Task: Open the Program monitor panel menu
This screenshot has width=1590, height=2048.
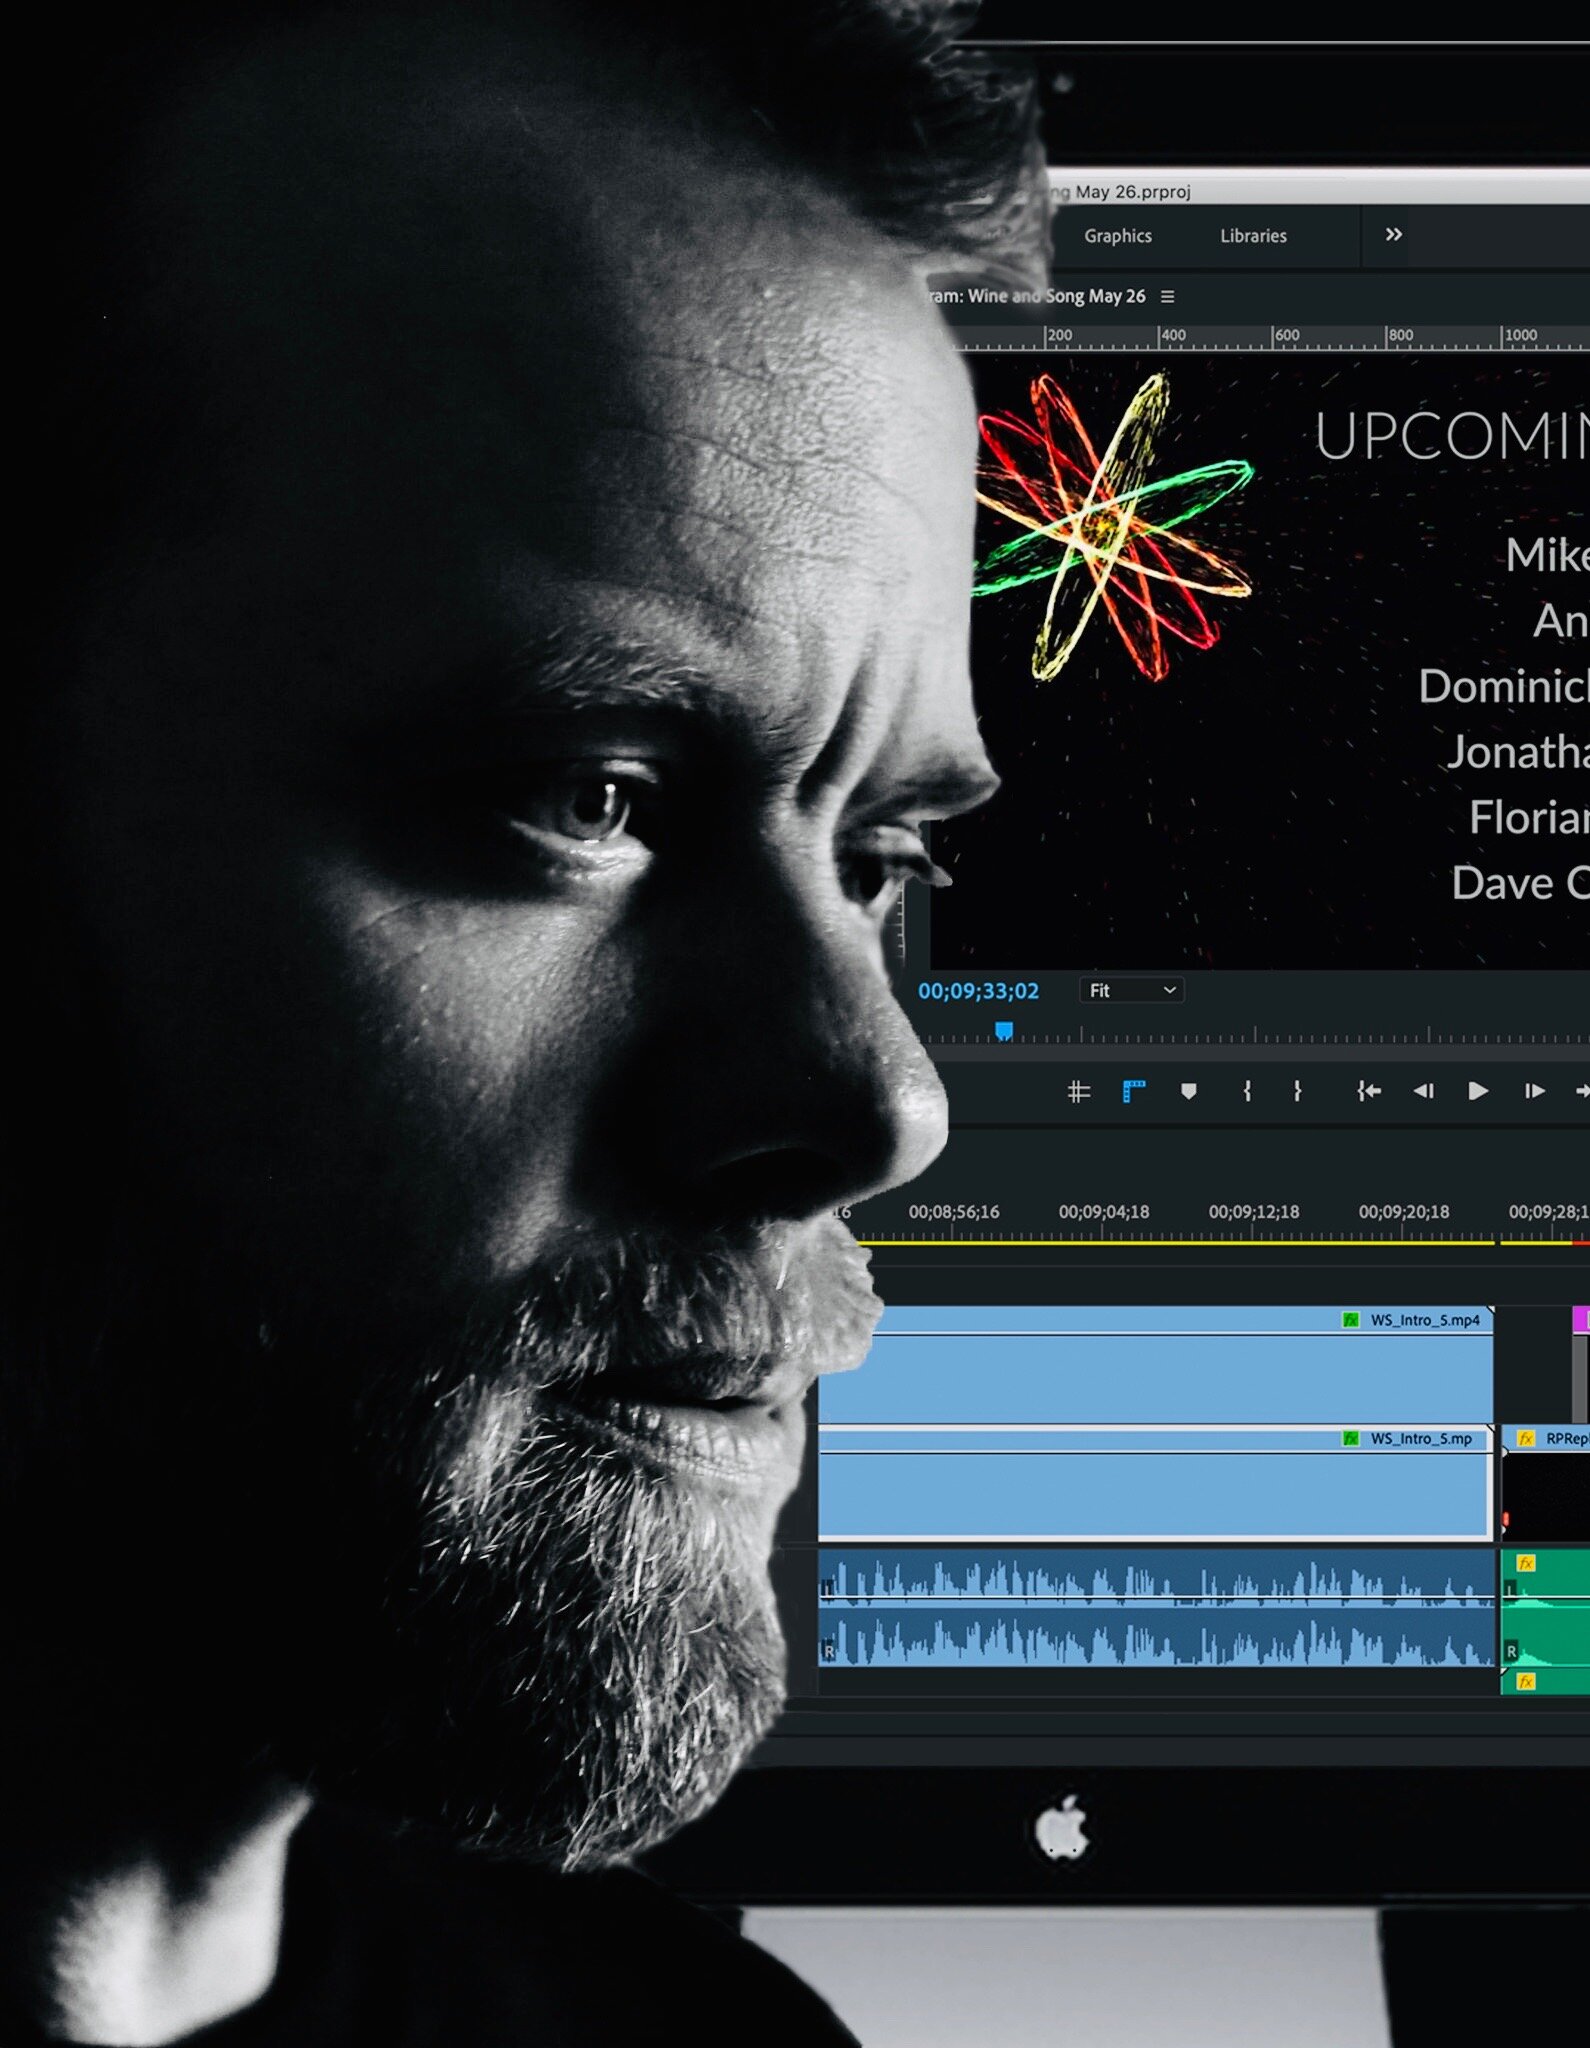Action: pyautogui.click(x=1167, y=297)
